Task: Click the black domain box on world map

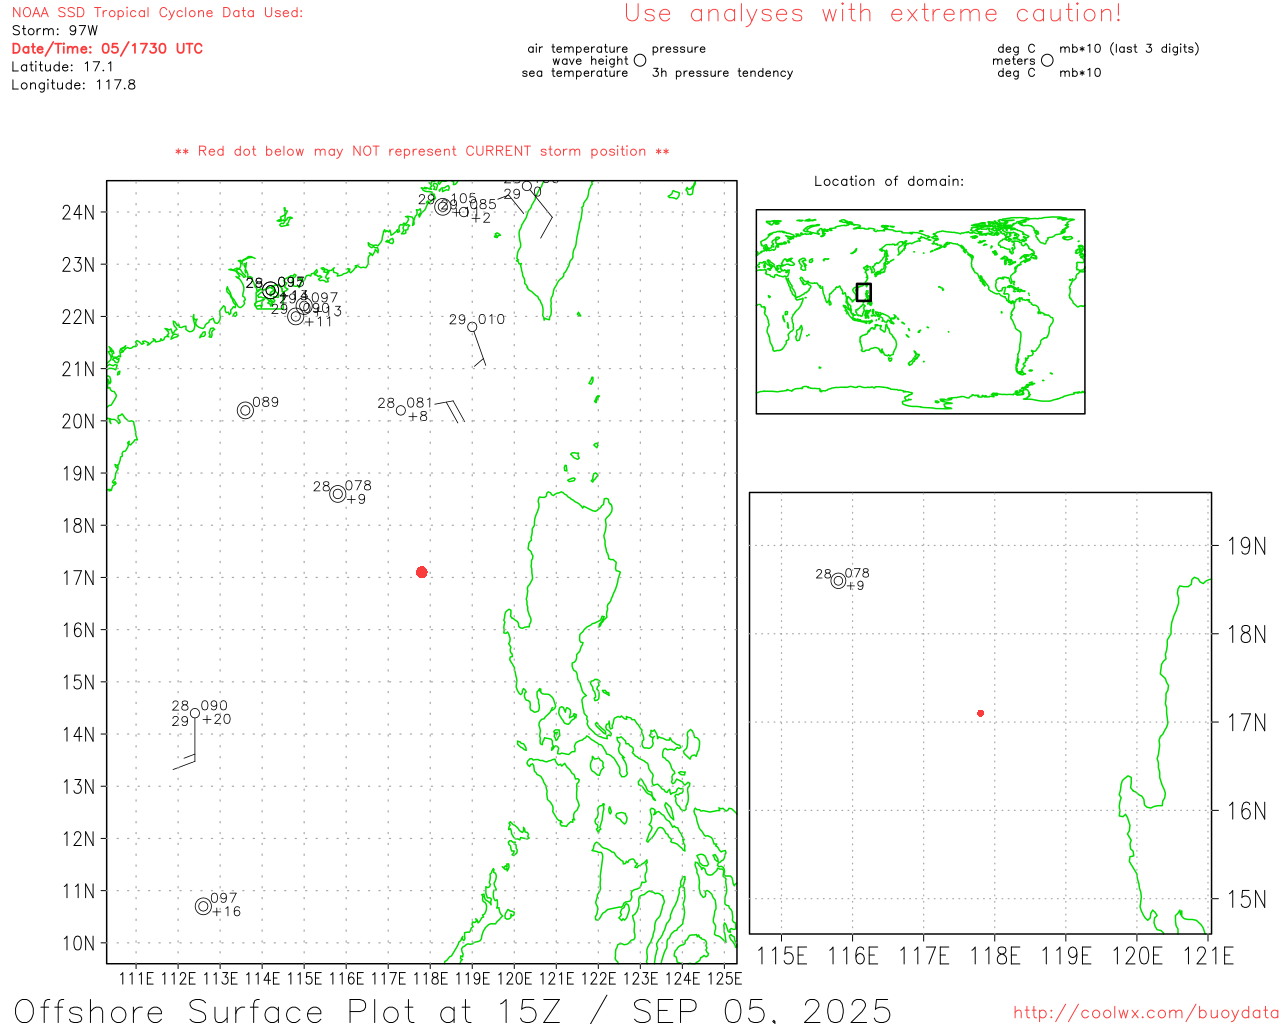Action: 864,292
